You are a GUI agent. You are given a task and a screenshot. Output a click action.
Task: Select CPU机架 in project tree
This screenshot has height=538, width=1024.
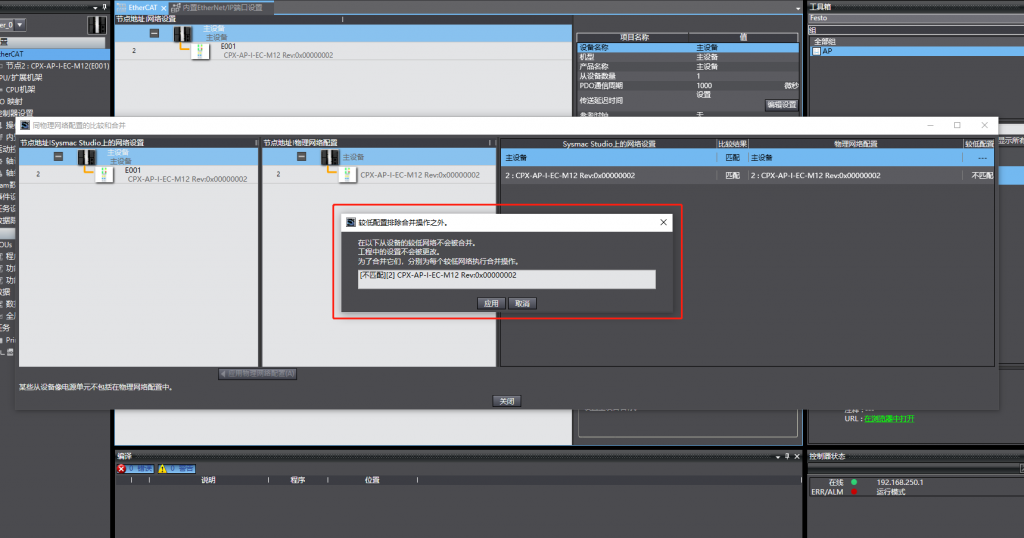21,89
